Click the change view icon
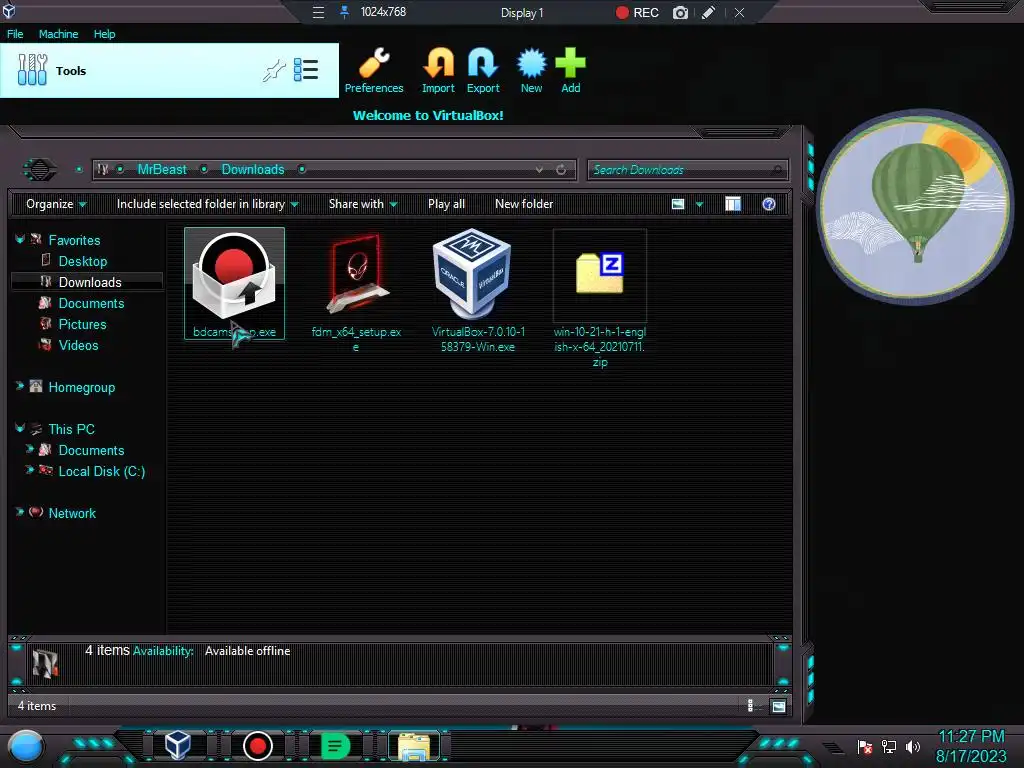 (678, 204)
